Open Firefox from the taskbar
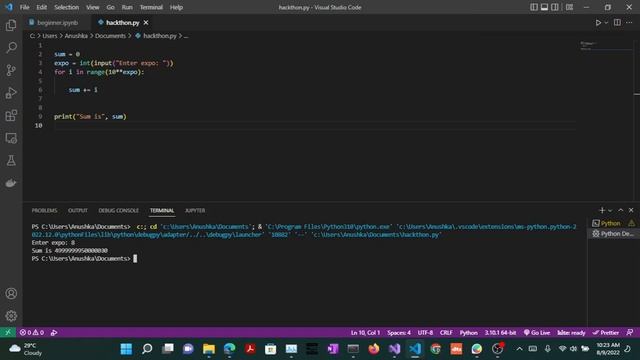Viewport: 640px width, 360px height. click(x=373, y=349)
